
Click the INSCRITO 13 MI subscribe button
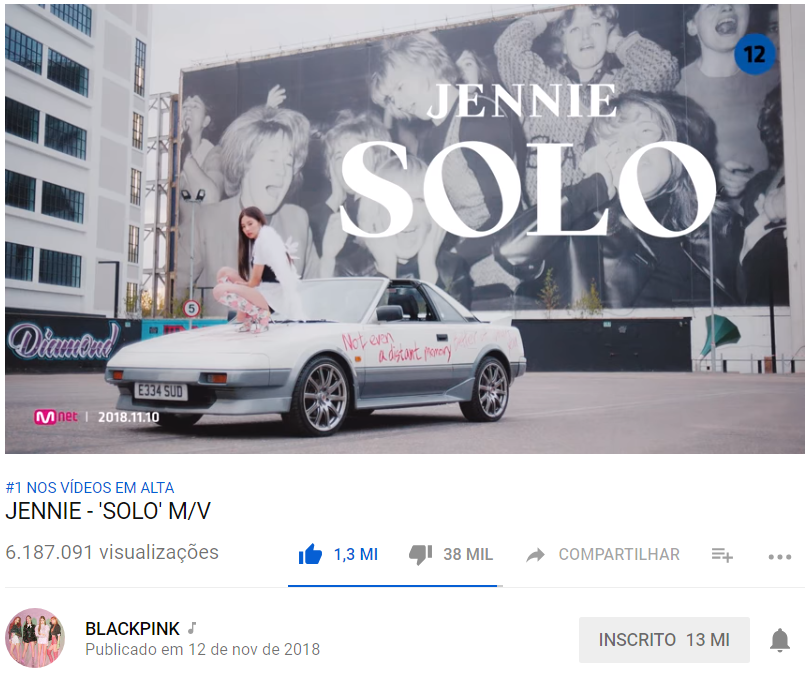point(664,639)
